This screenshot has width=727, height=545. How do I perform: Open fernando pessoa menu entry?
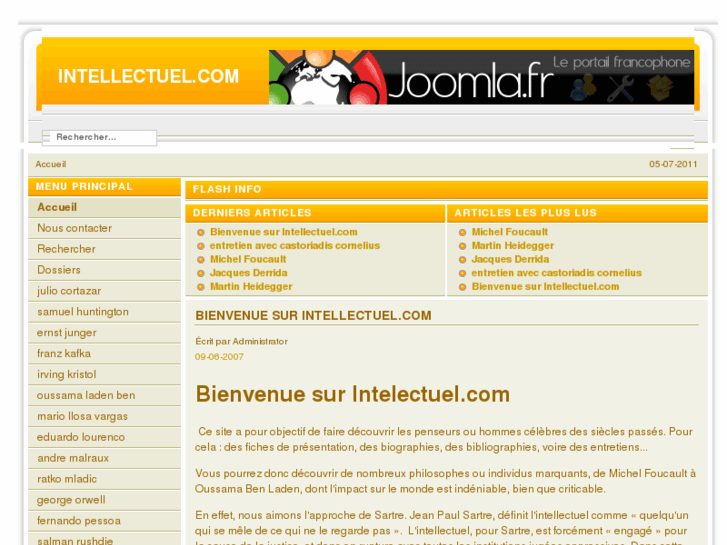pos(104,521)
